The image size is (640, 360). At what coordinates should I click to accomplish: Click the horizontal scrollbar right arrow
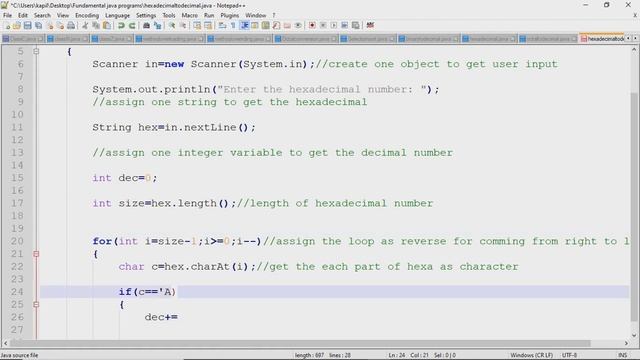point(626,343)
